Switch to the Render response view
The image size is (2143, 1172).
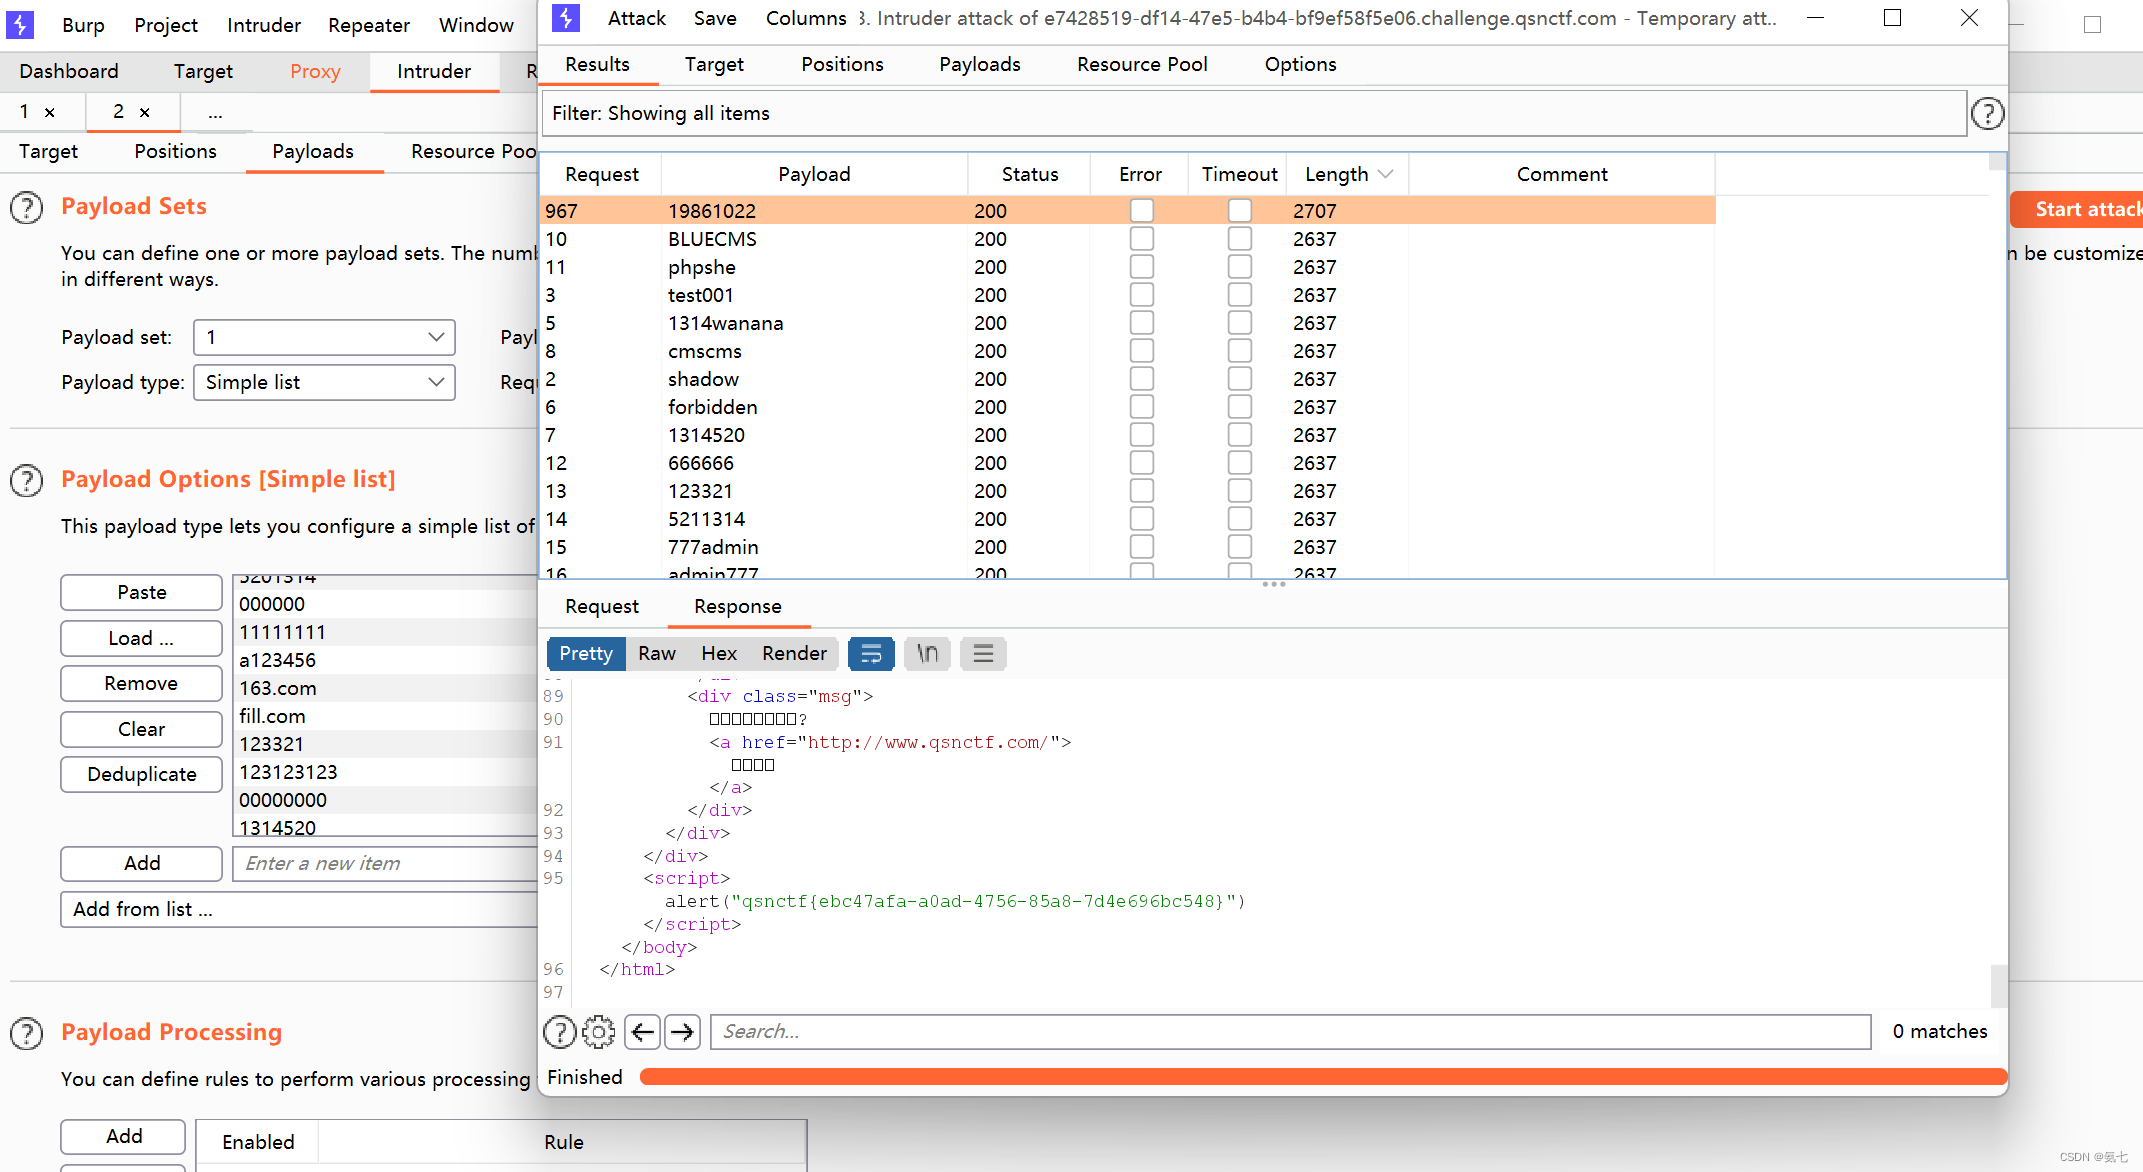pos(794,654)
